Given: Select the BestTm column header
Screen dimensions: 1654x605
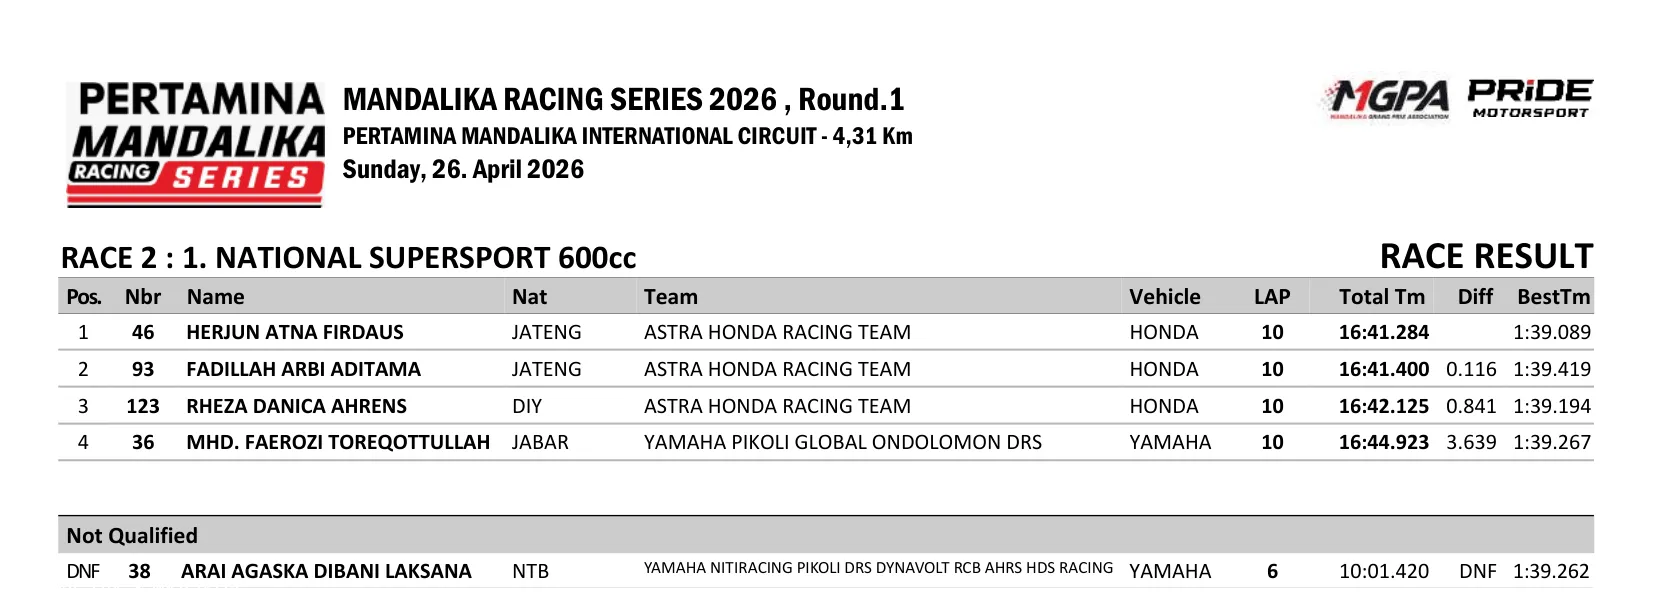Looking at the screenshot, I should (x=1552, y=297).
